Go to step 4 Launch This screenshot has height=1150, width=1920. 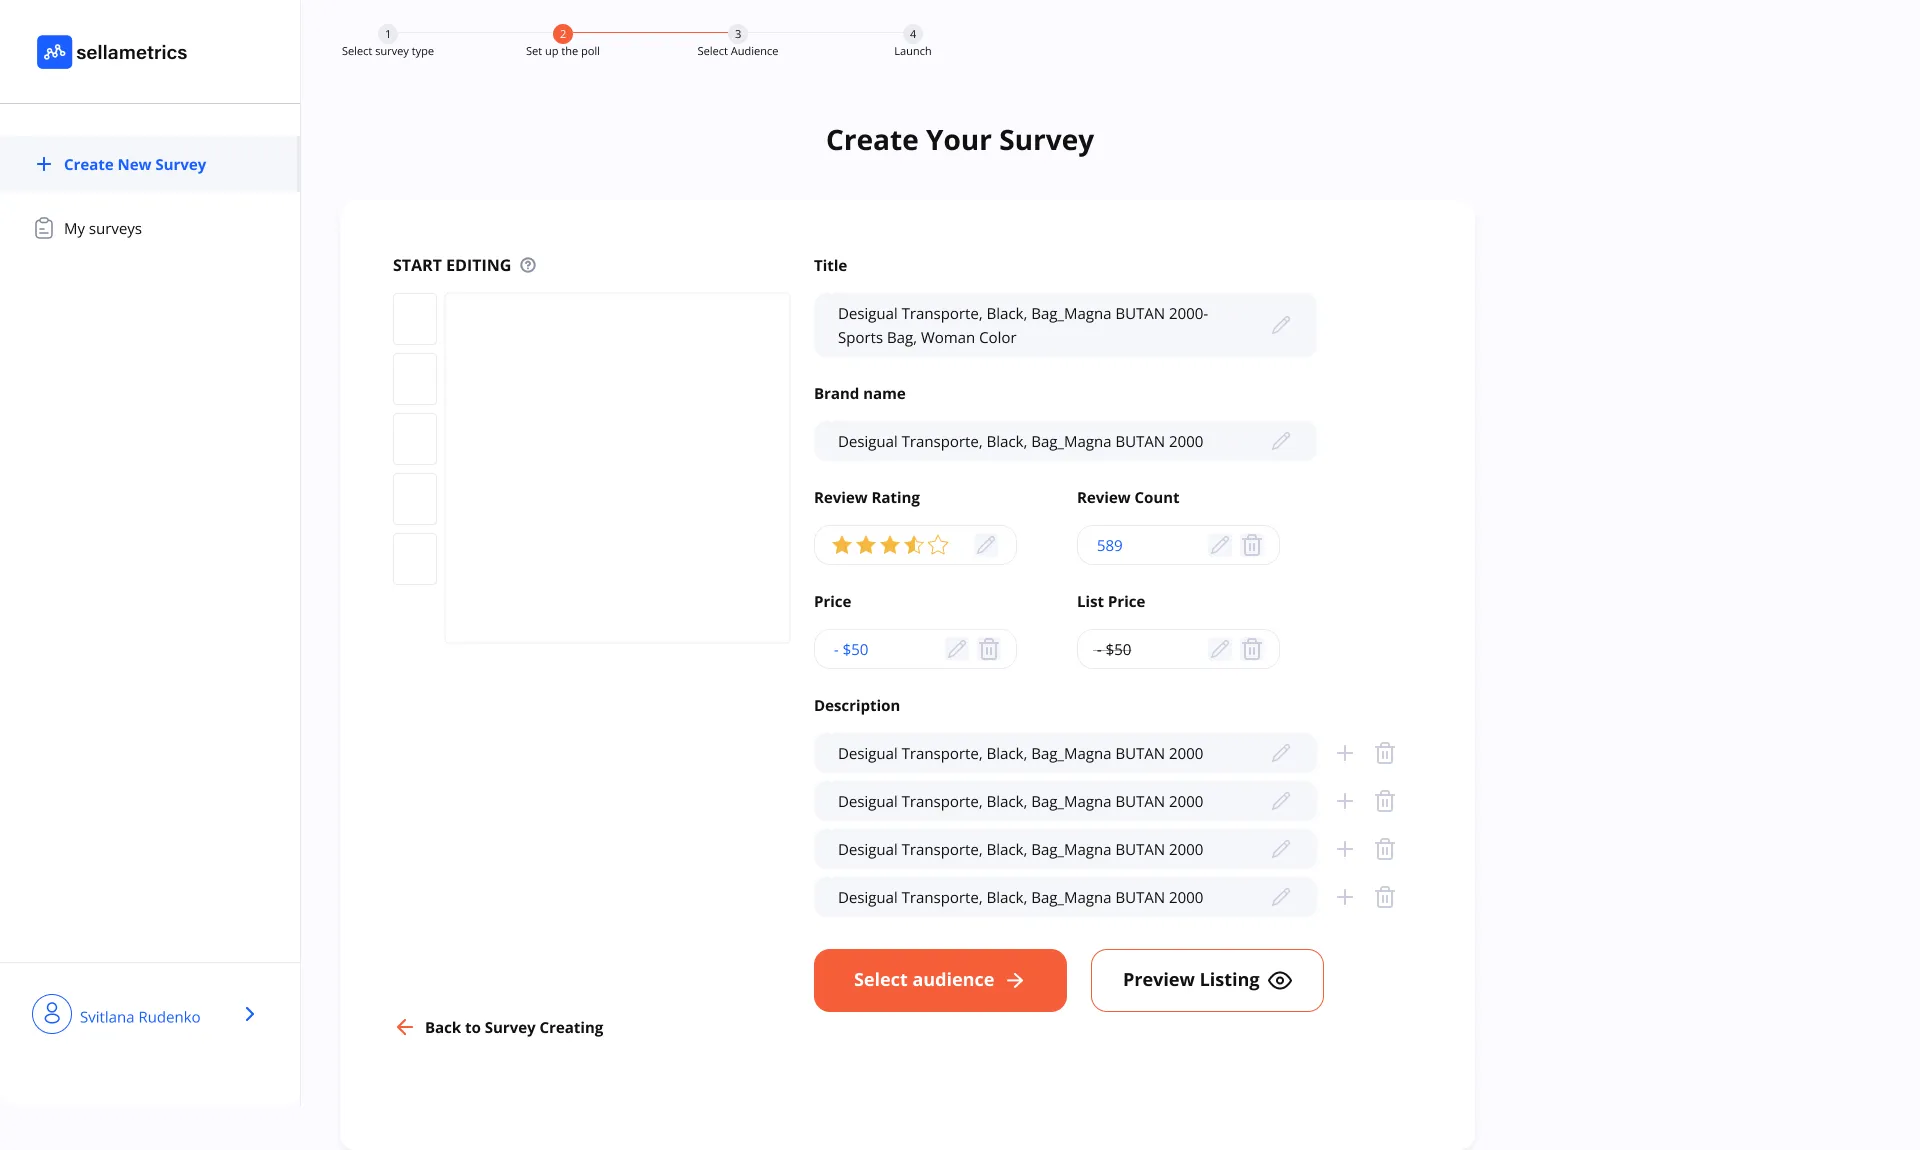point(912,42)
